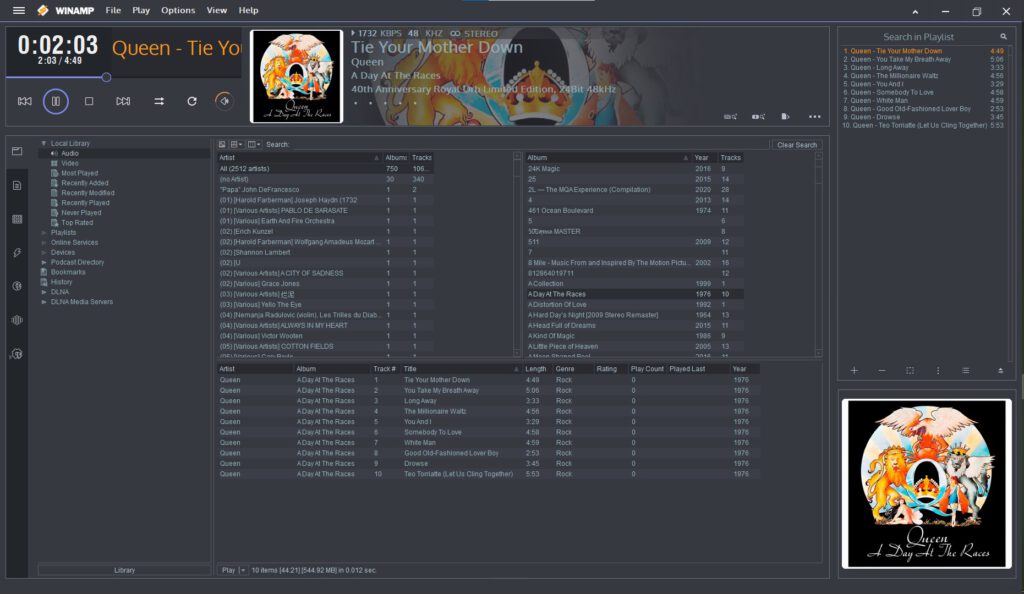Open the Play menu
1024x594 pixels.
click(141, 10)
